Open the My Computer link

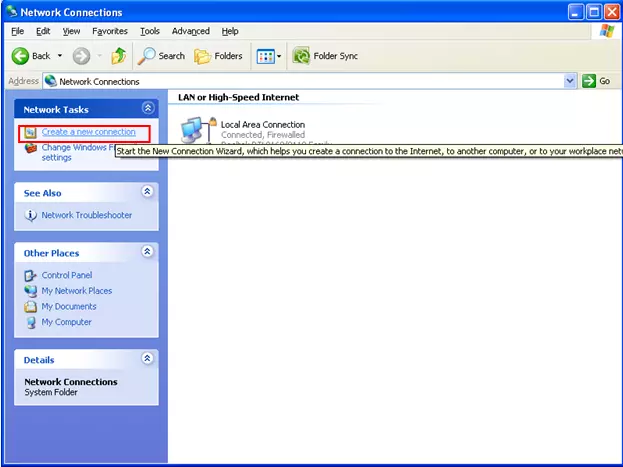click(x=66, y=322)
